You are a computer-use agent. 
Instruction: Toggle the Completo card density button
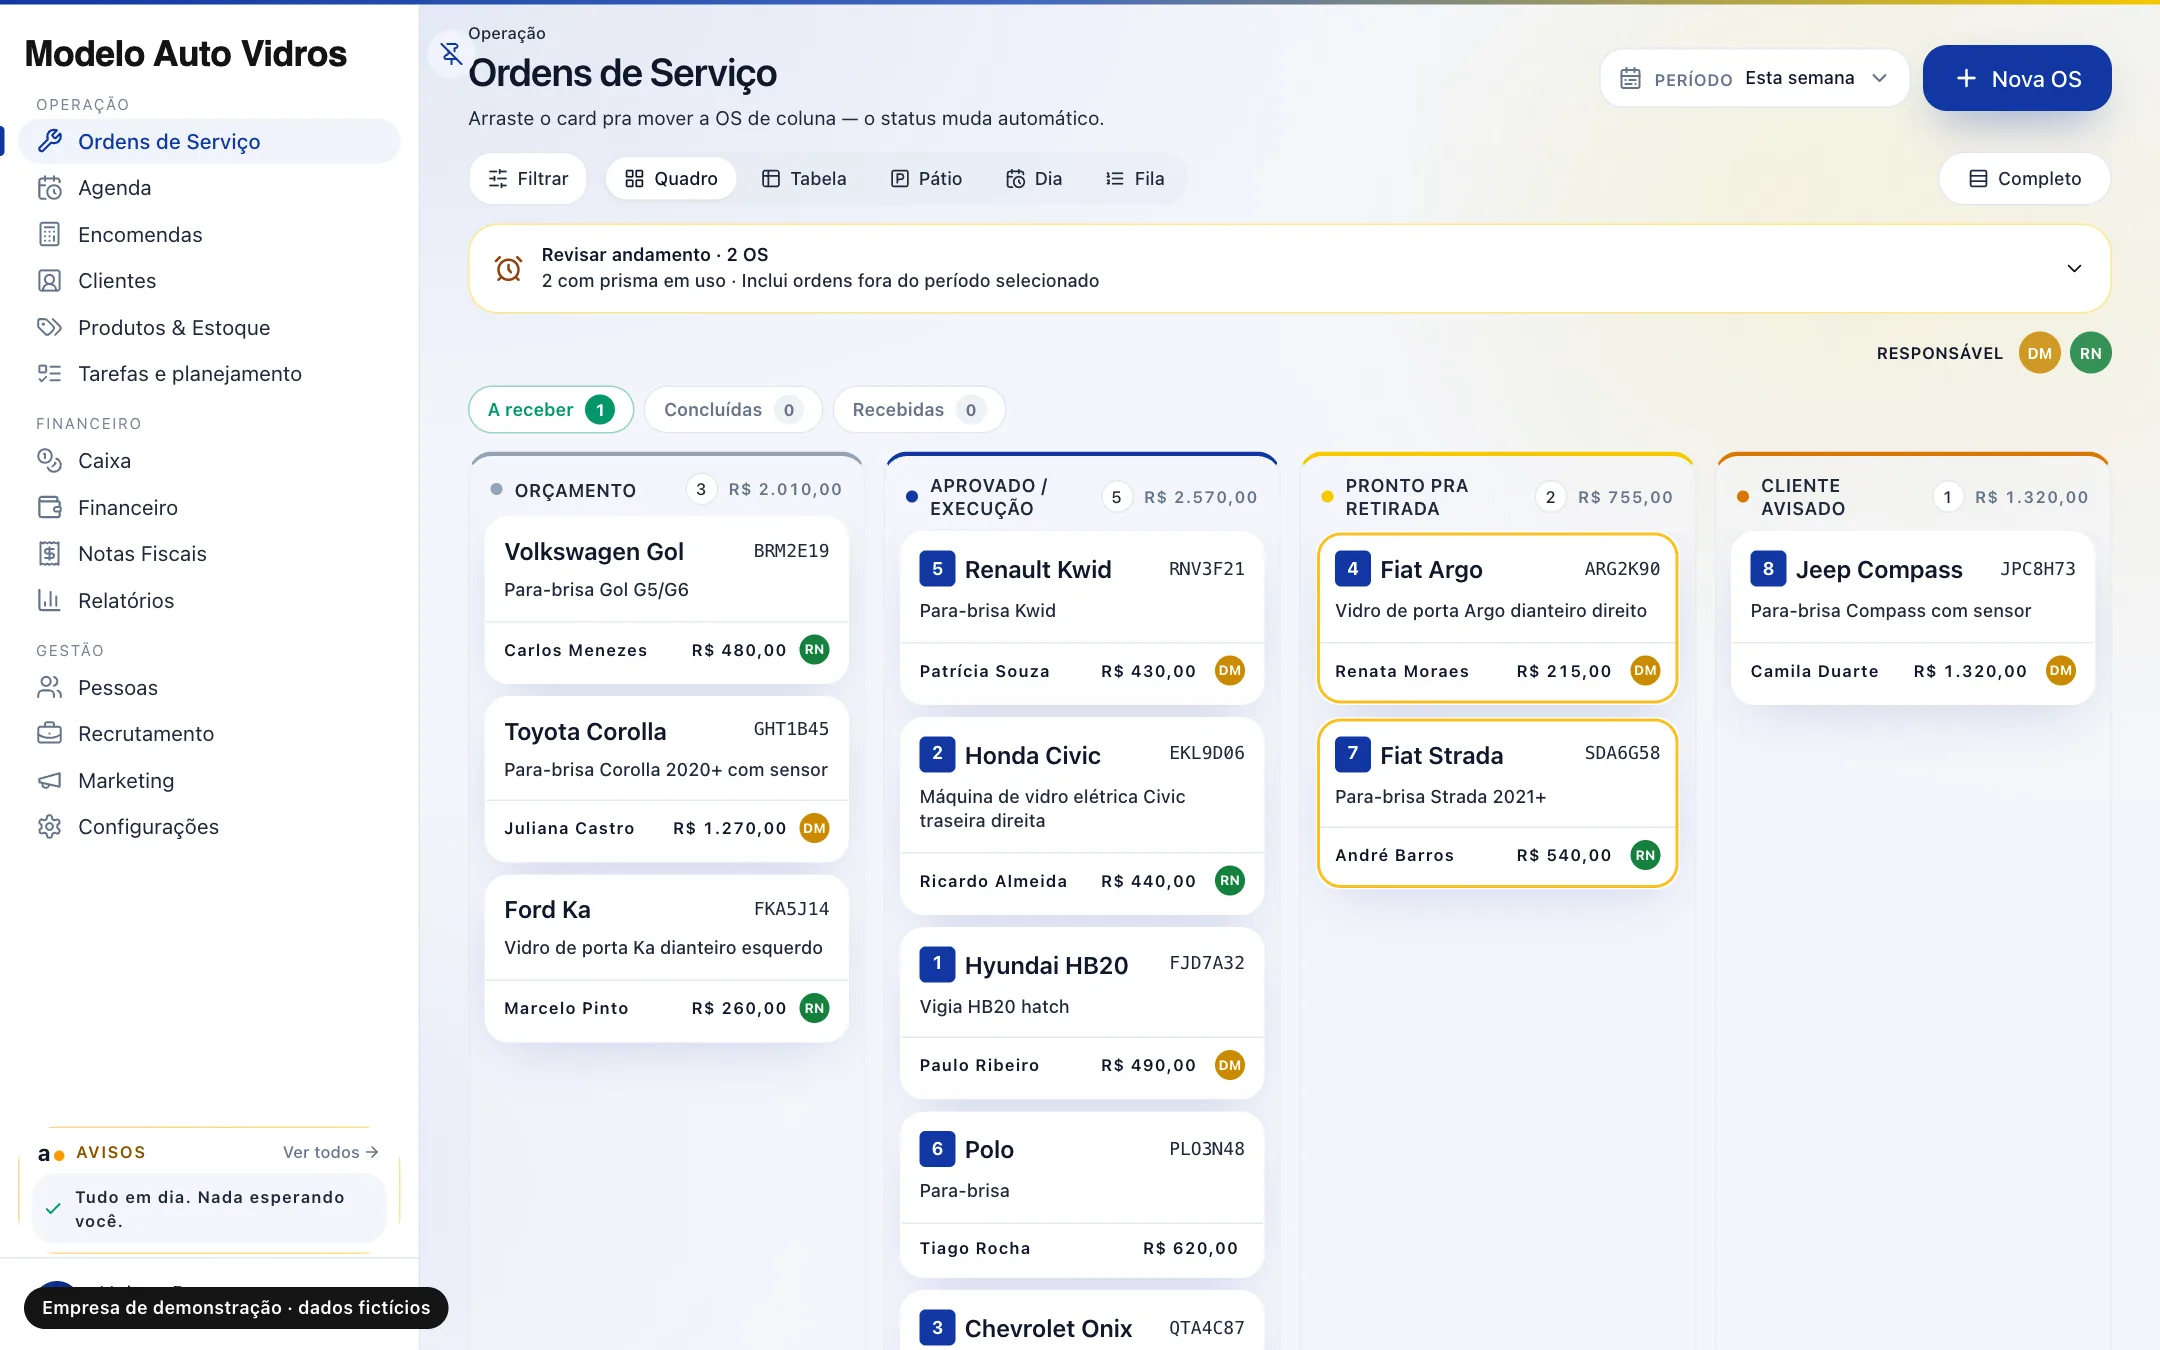[2025, 179]
